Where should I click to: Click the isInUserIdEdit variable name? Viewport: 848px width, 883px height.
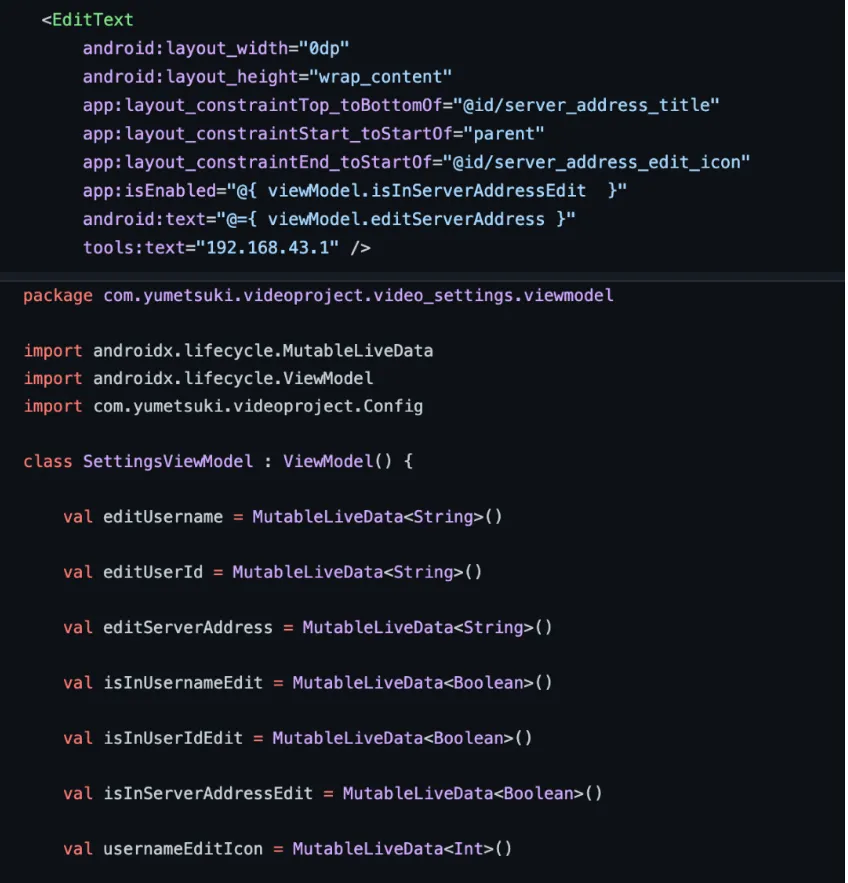click(x=173, y=738)
